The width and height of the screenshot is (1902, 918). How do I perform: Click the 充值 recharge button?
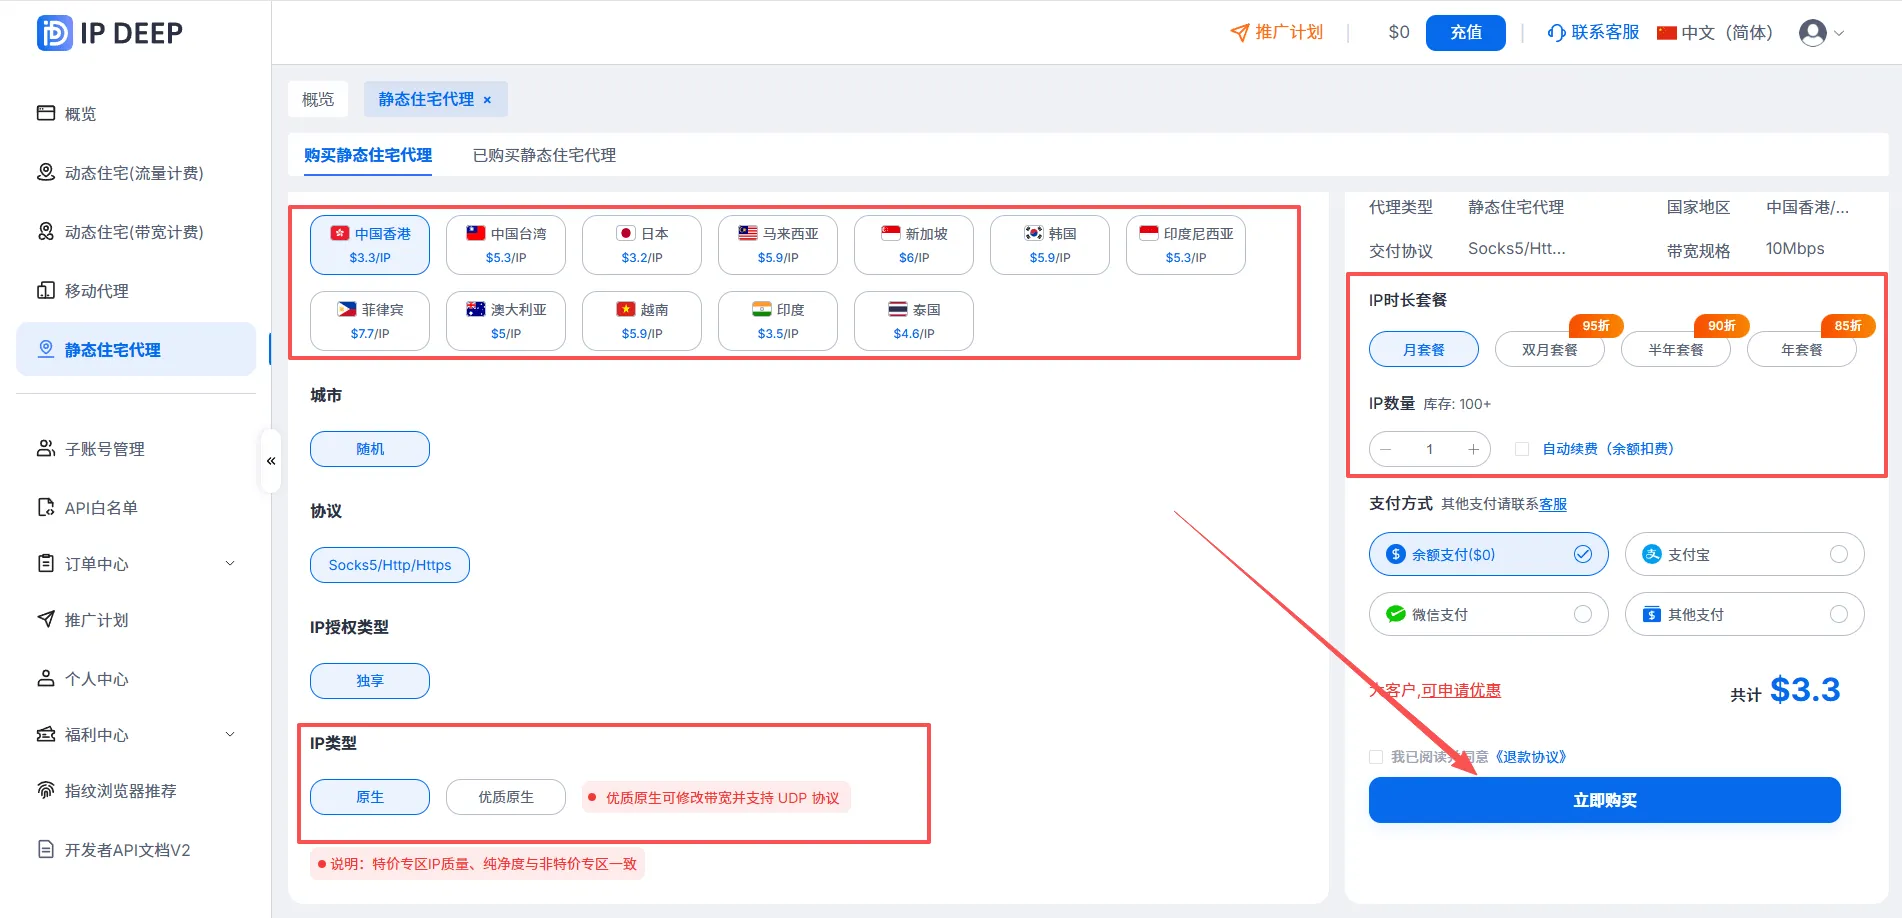(1466, 33)
